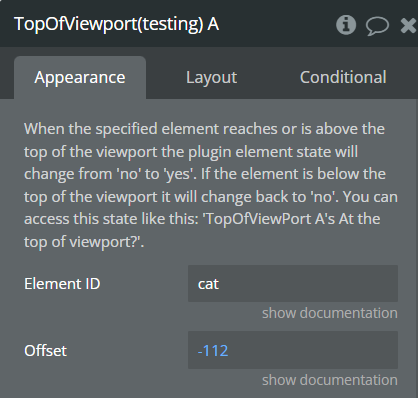Image resolution: width=418 pixels, height=398 pixels.
Task: Open the element info reference icon
Action: click(346, 25)
